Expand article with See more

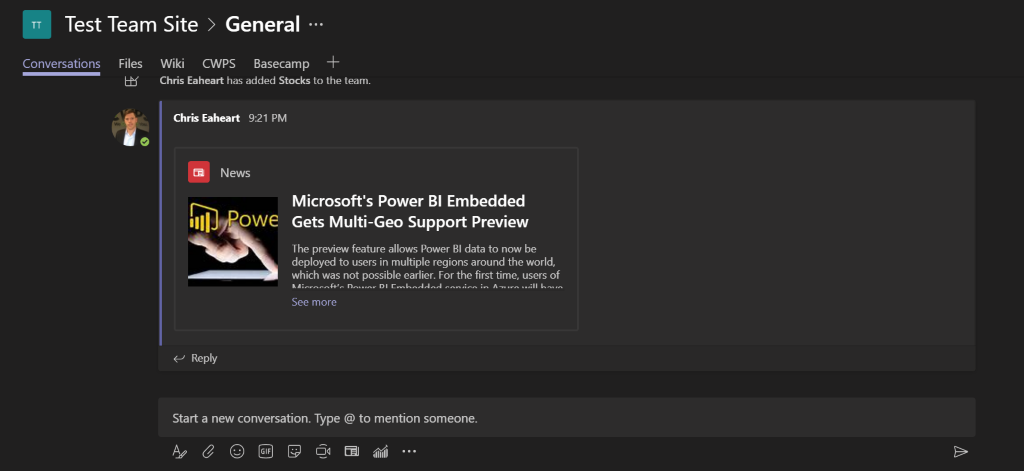click(314, 302)
